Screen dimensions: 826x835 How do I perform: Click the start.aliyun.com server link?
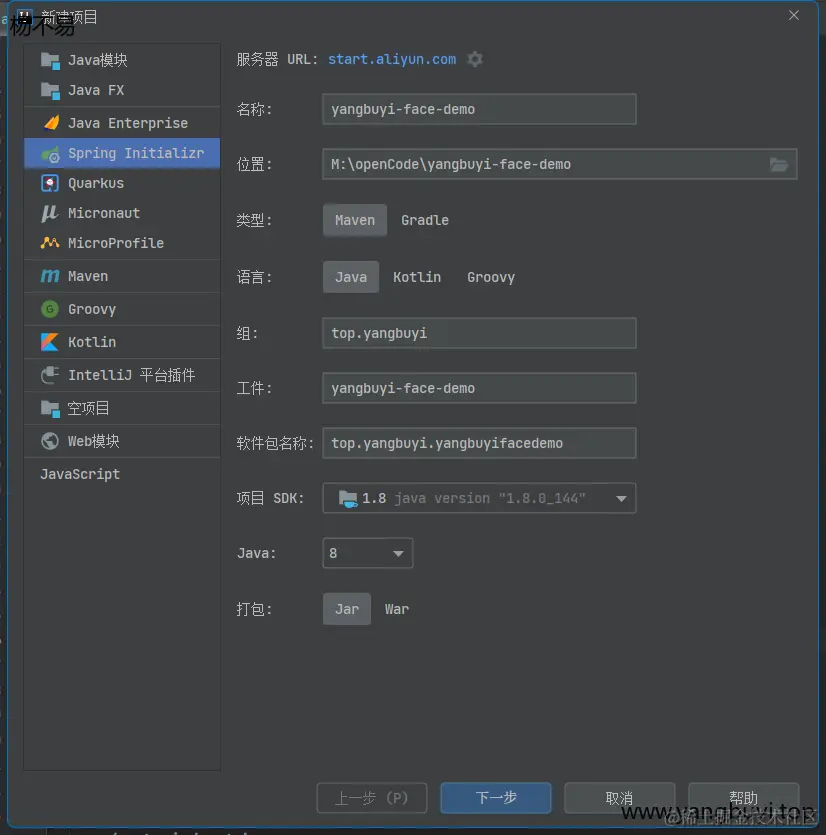tap(392, 59)
